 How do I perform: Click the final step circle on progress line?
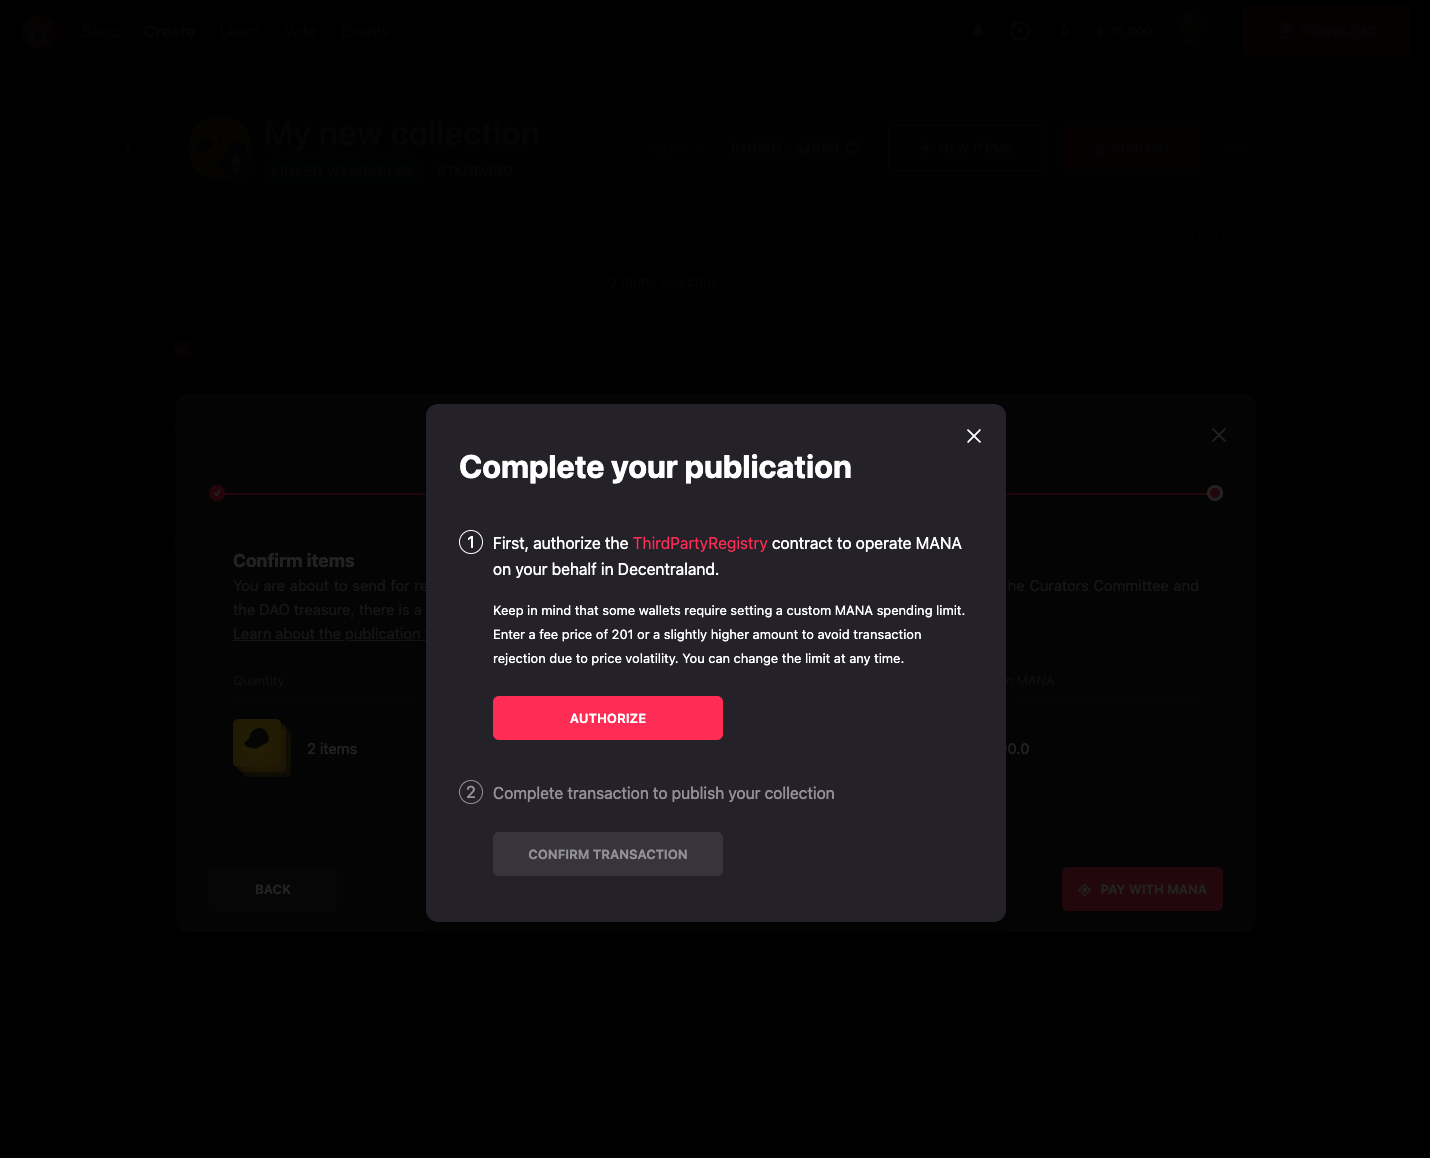[1215, 493]
